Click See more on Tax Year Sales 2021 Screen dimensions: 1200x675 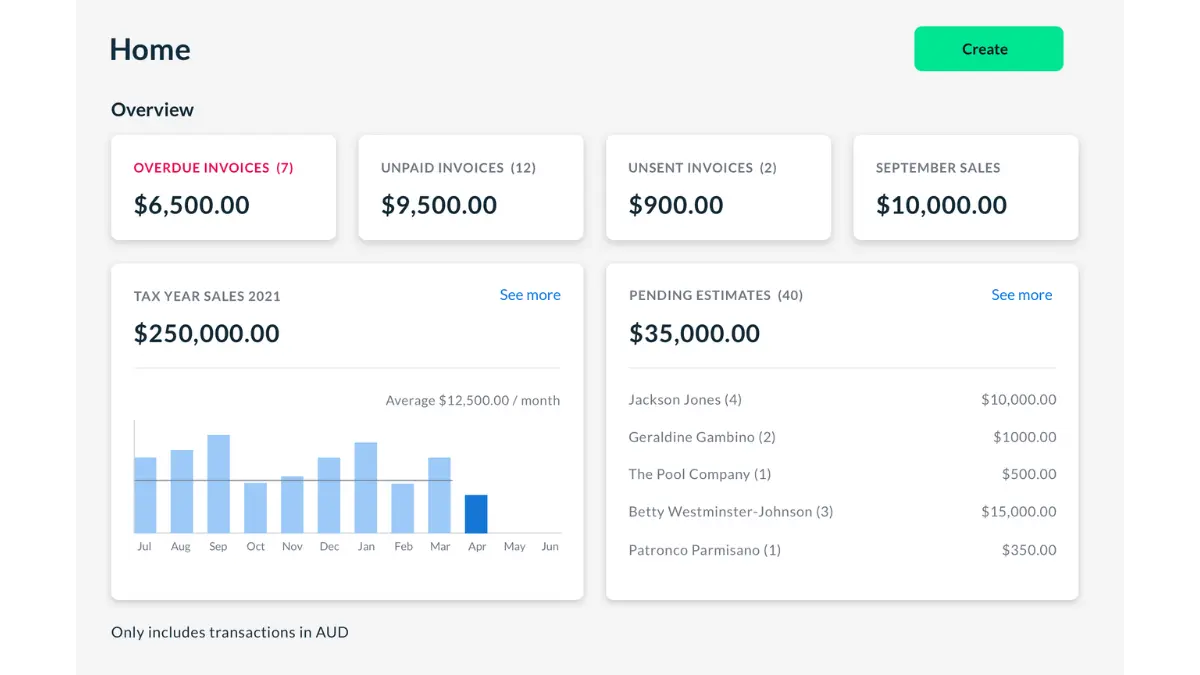pos(530,295)
